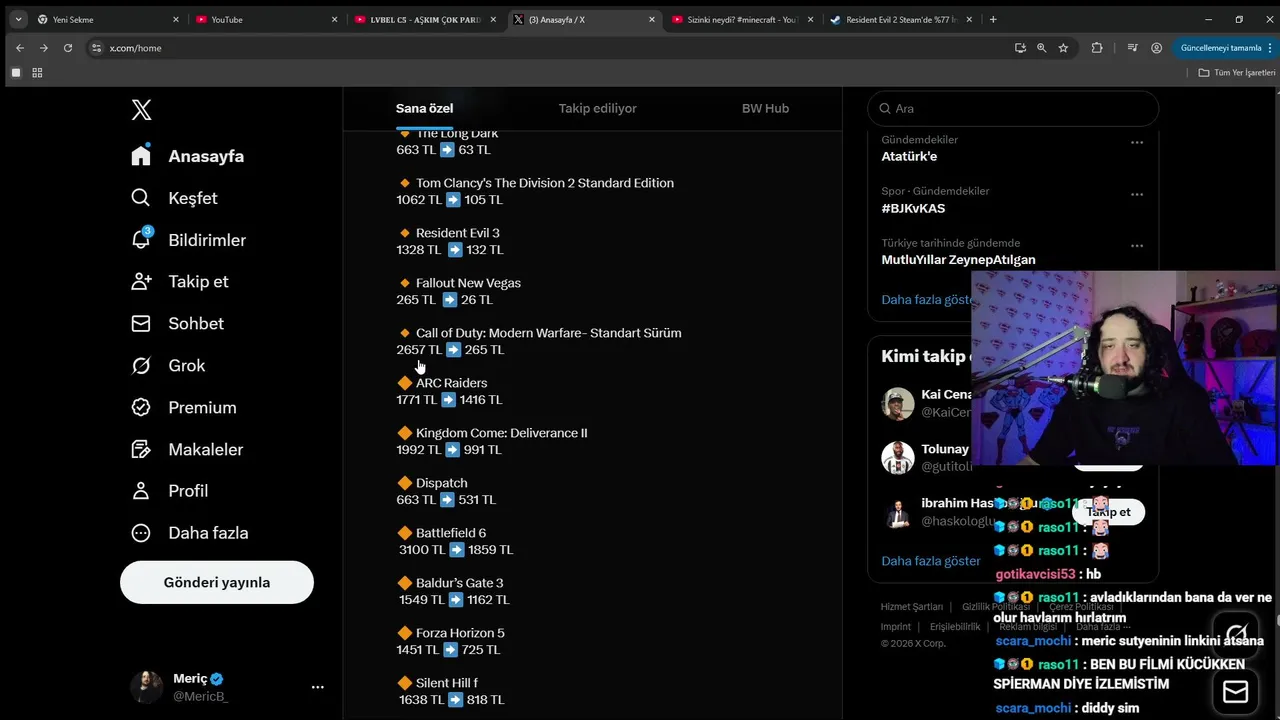Open Tolunay profile avatar
This screenshot has height=720, width=1280.
pos(898,458)
